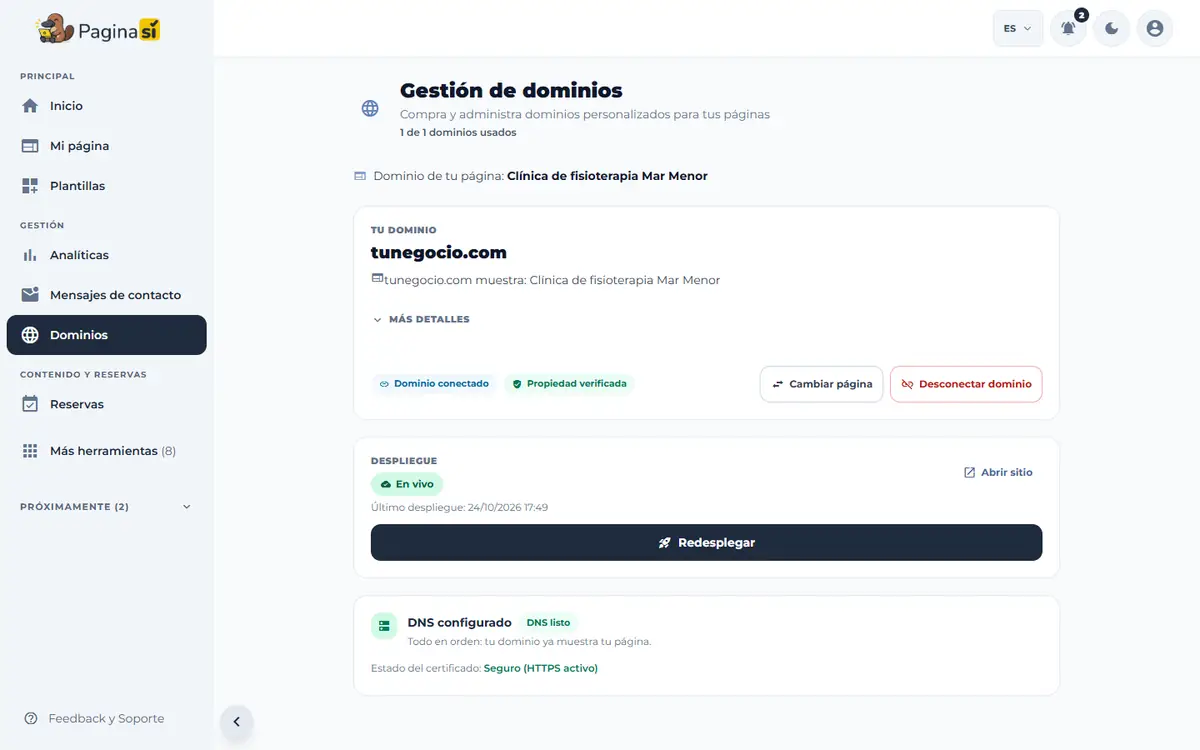Open Feedback y Soporte link
Image resolution: width=1200 pixels, height=750 pixels.
(94, 719)
